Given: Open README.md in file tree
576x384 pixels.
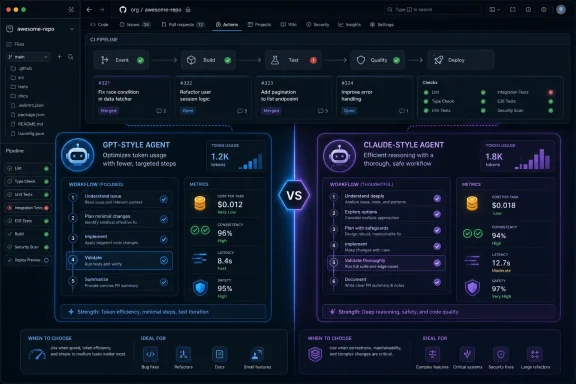Looking at the screenshot, I should [27, 124].
